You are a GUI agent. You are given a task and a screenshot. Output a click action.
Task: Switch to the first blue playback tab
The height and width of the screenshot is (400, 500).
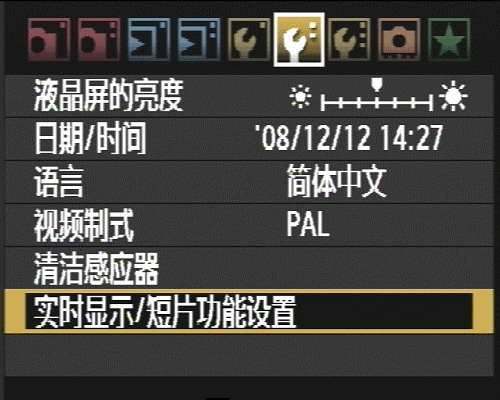point(149,40)
